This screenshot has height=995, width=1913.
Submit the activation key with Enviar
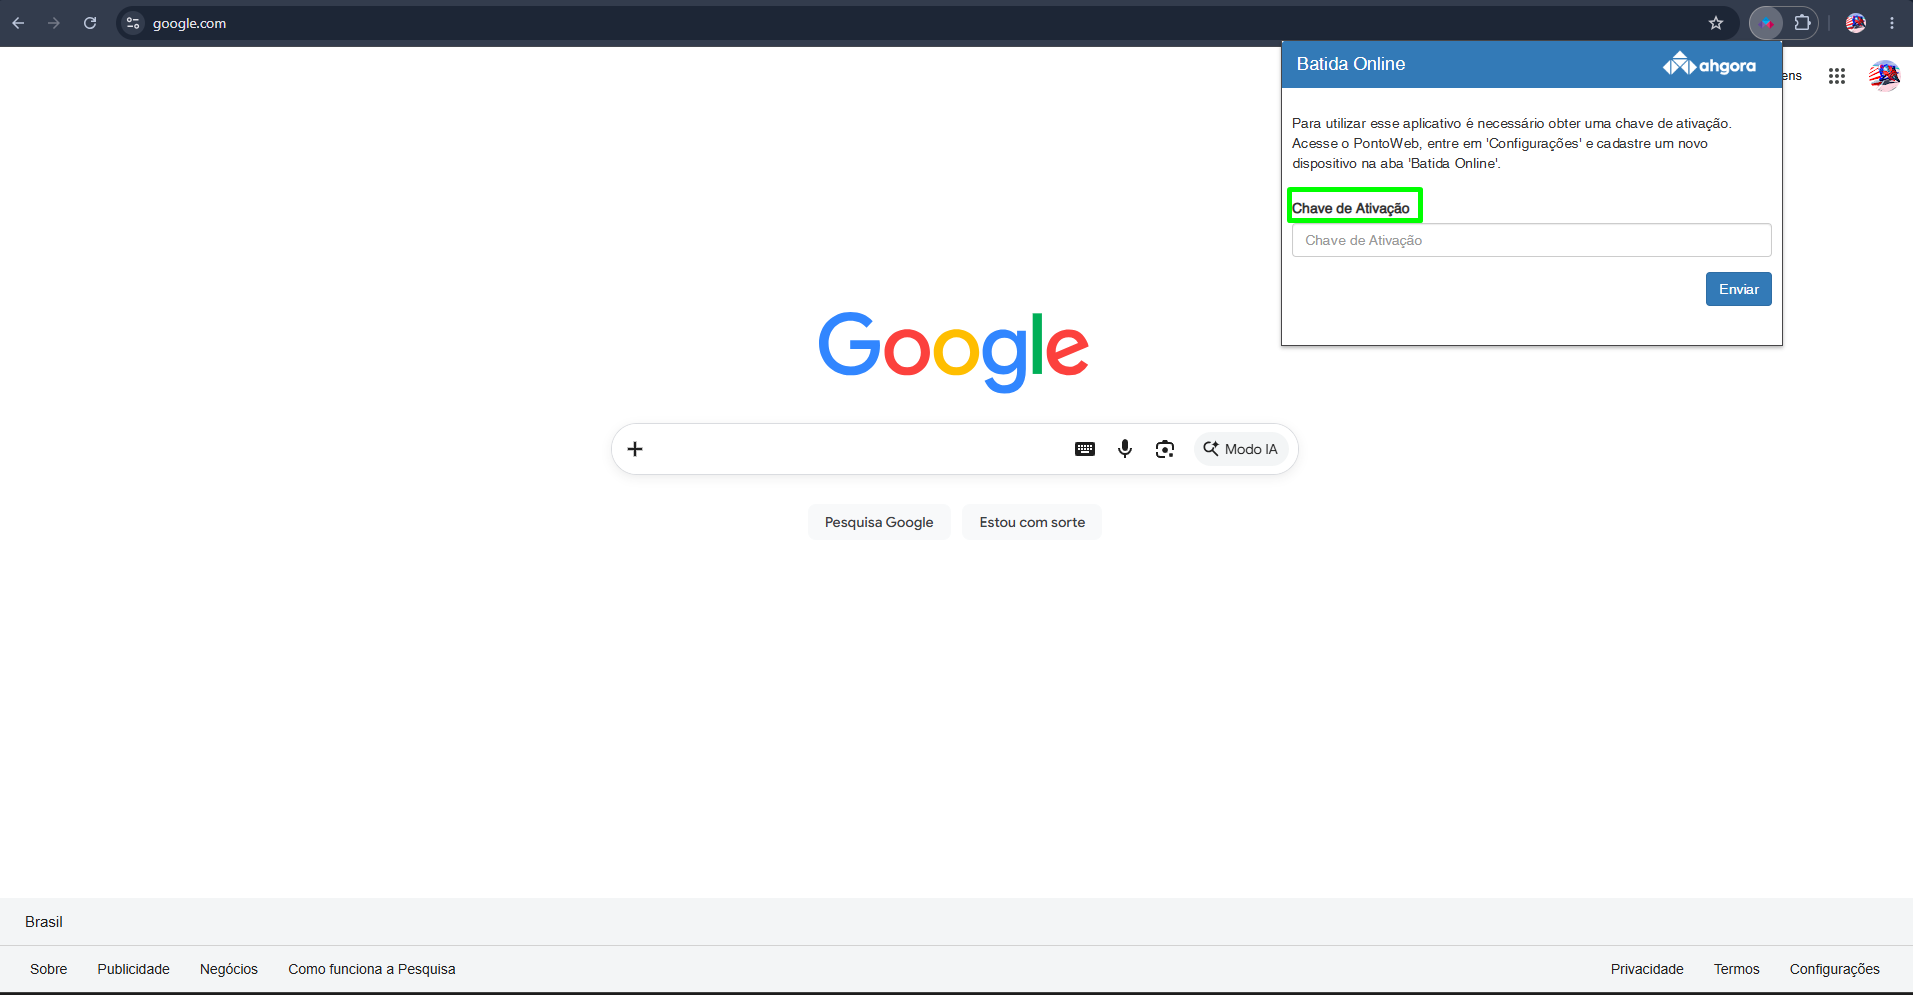coord(1739,289)
